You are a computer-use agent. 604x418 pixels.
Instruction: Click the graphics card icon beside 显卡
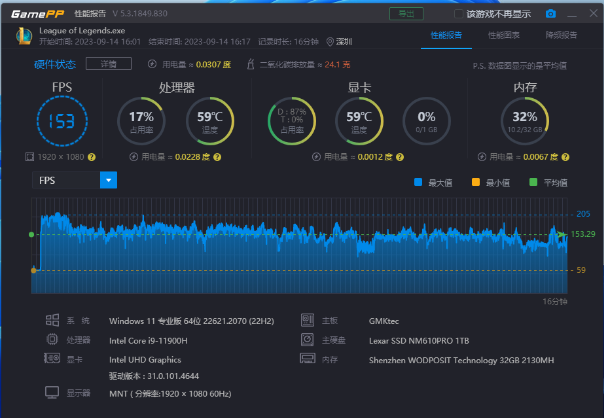52,358
